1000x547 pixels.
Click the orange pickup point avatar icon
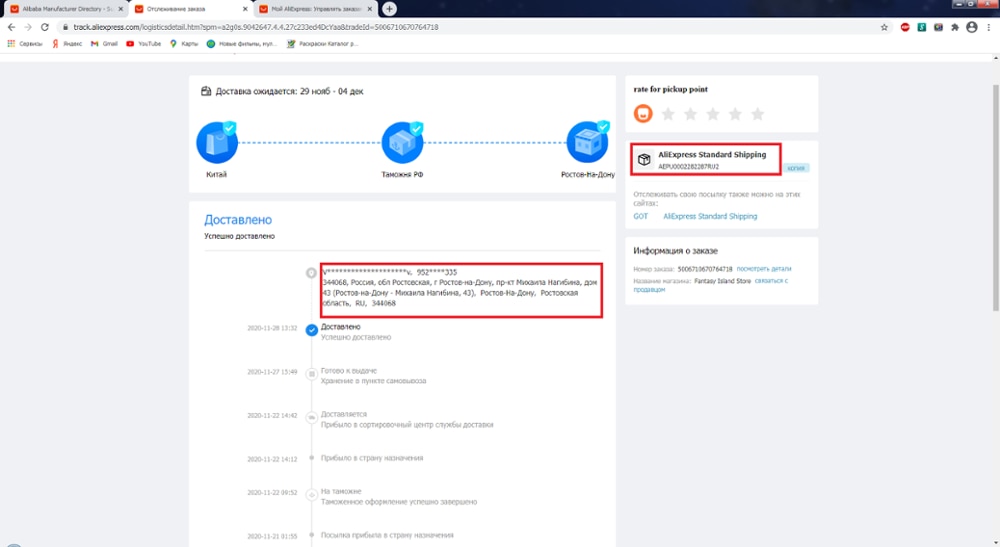coord(643,113)
